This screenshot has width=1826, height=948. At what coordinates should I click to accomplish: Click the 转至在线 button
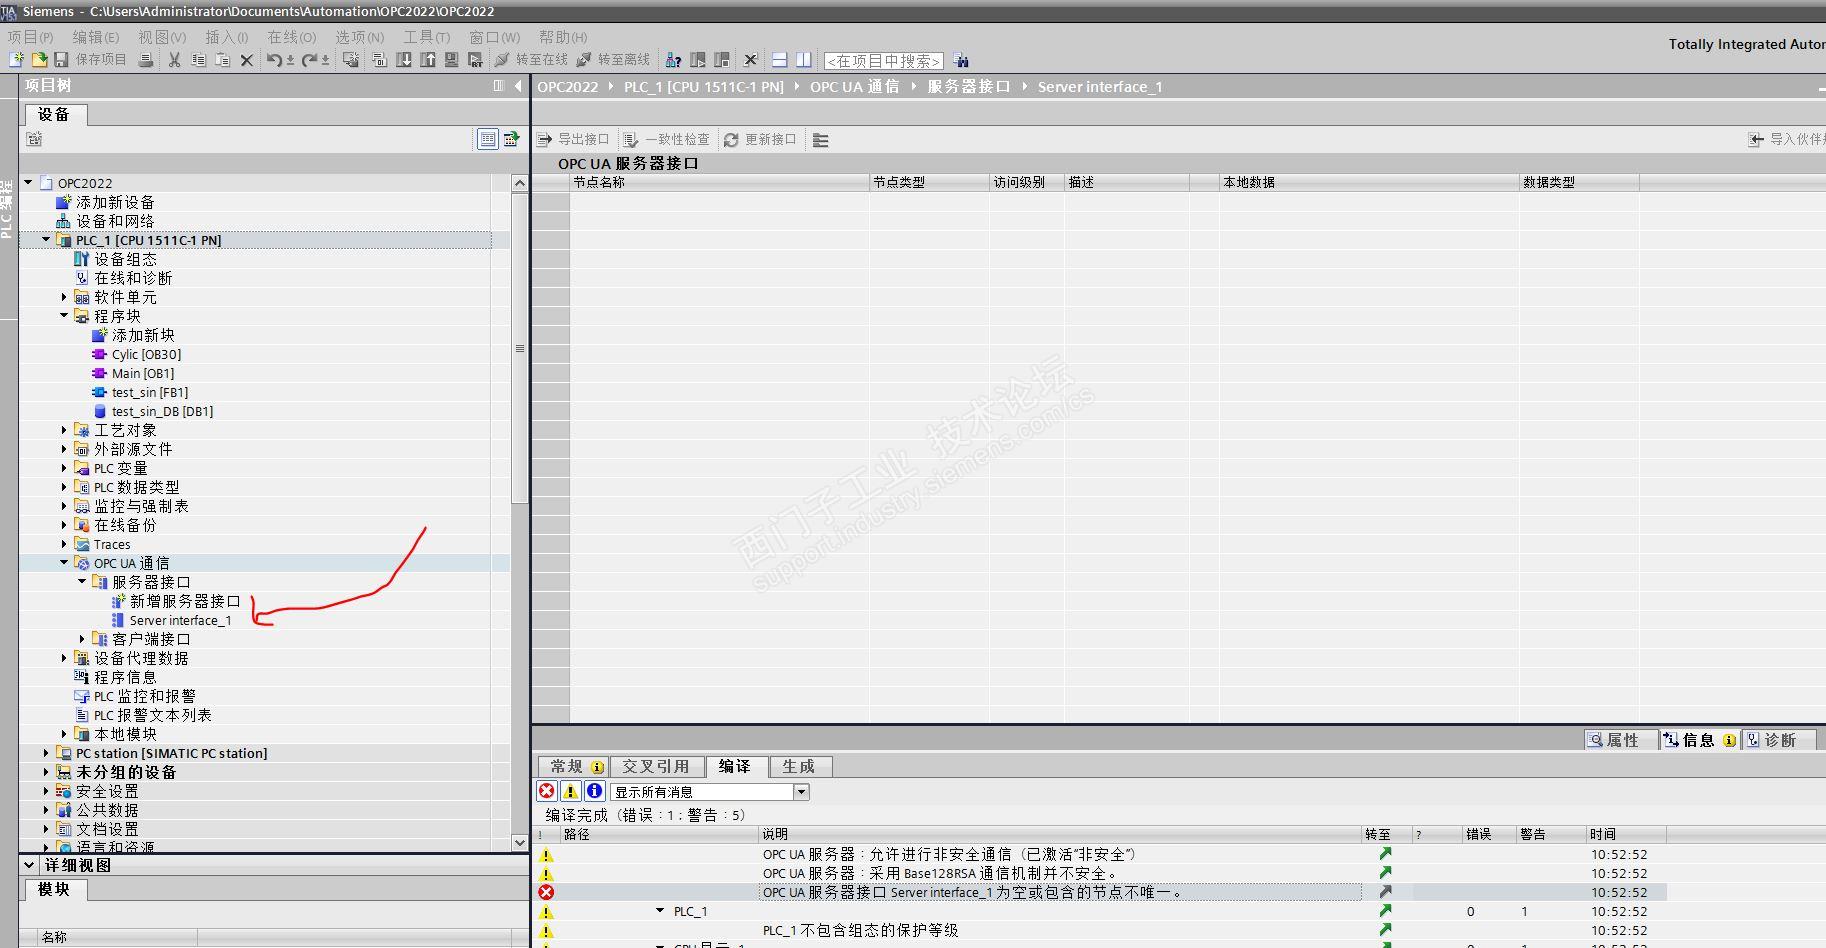(532, 60)
